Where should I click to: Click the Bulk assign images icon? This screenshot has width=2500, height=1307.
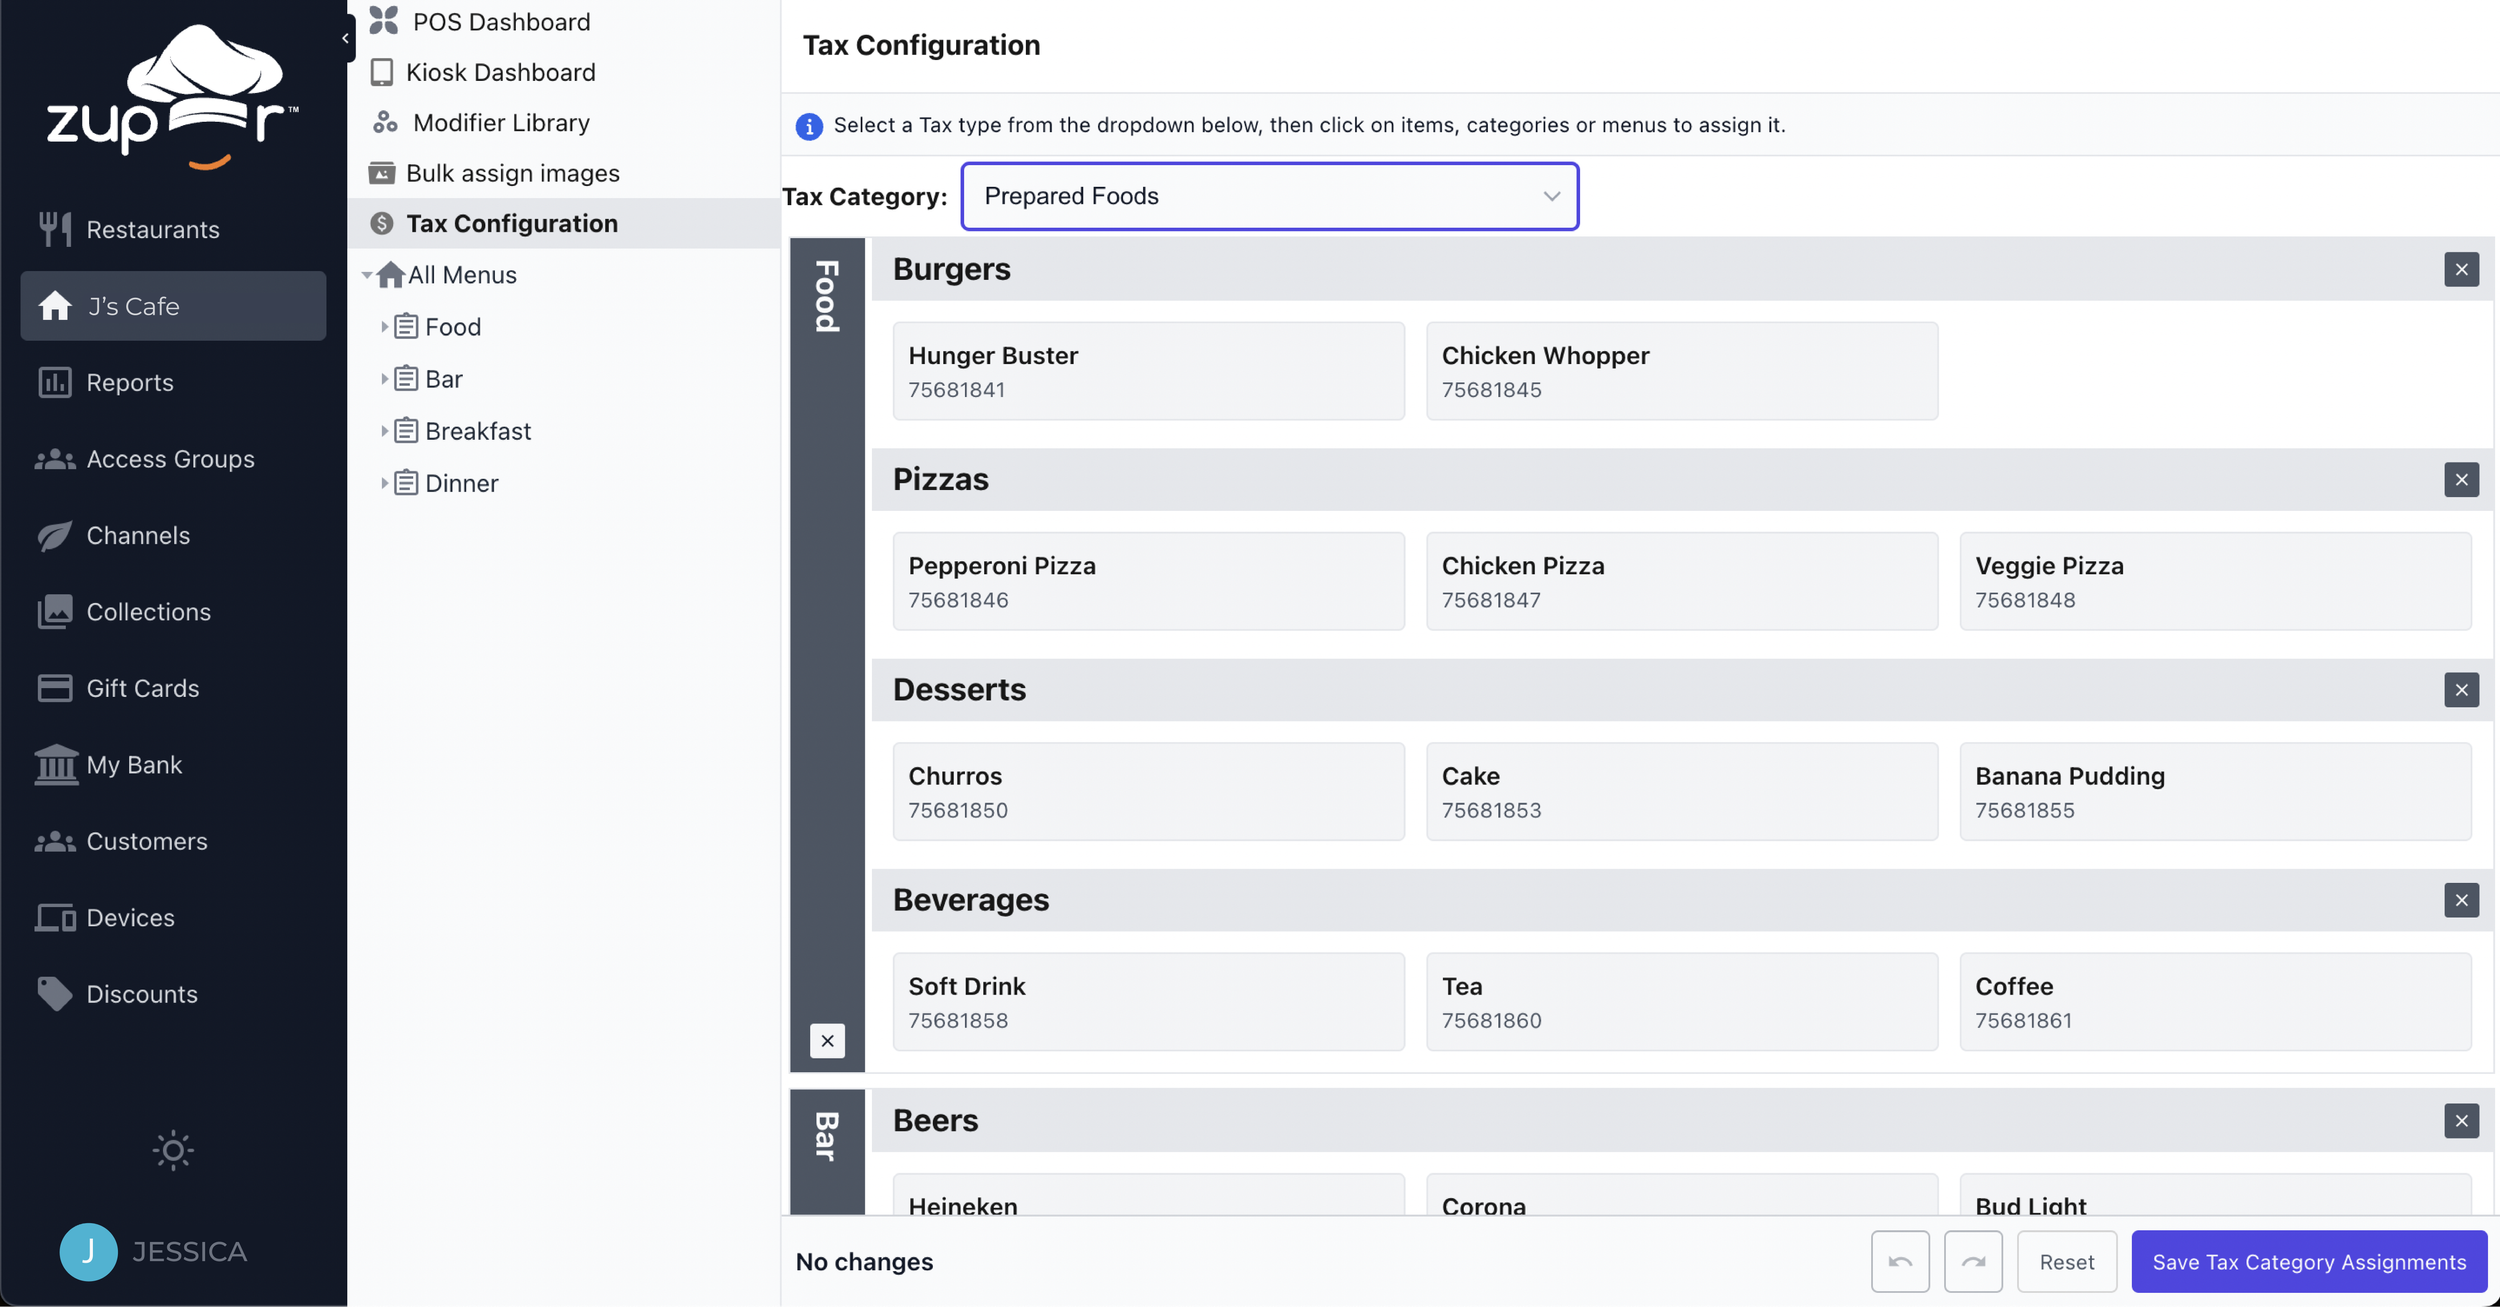[382, 173]
